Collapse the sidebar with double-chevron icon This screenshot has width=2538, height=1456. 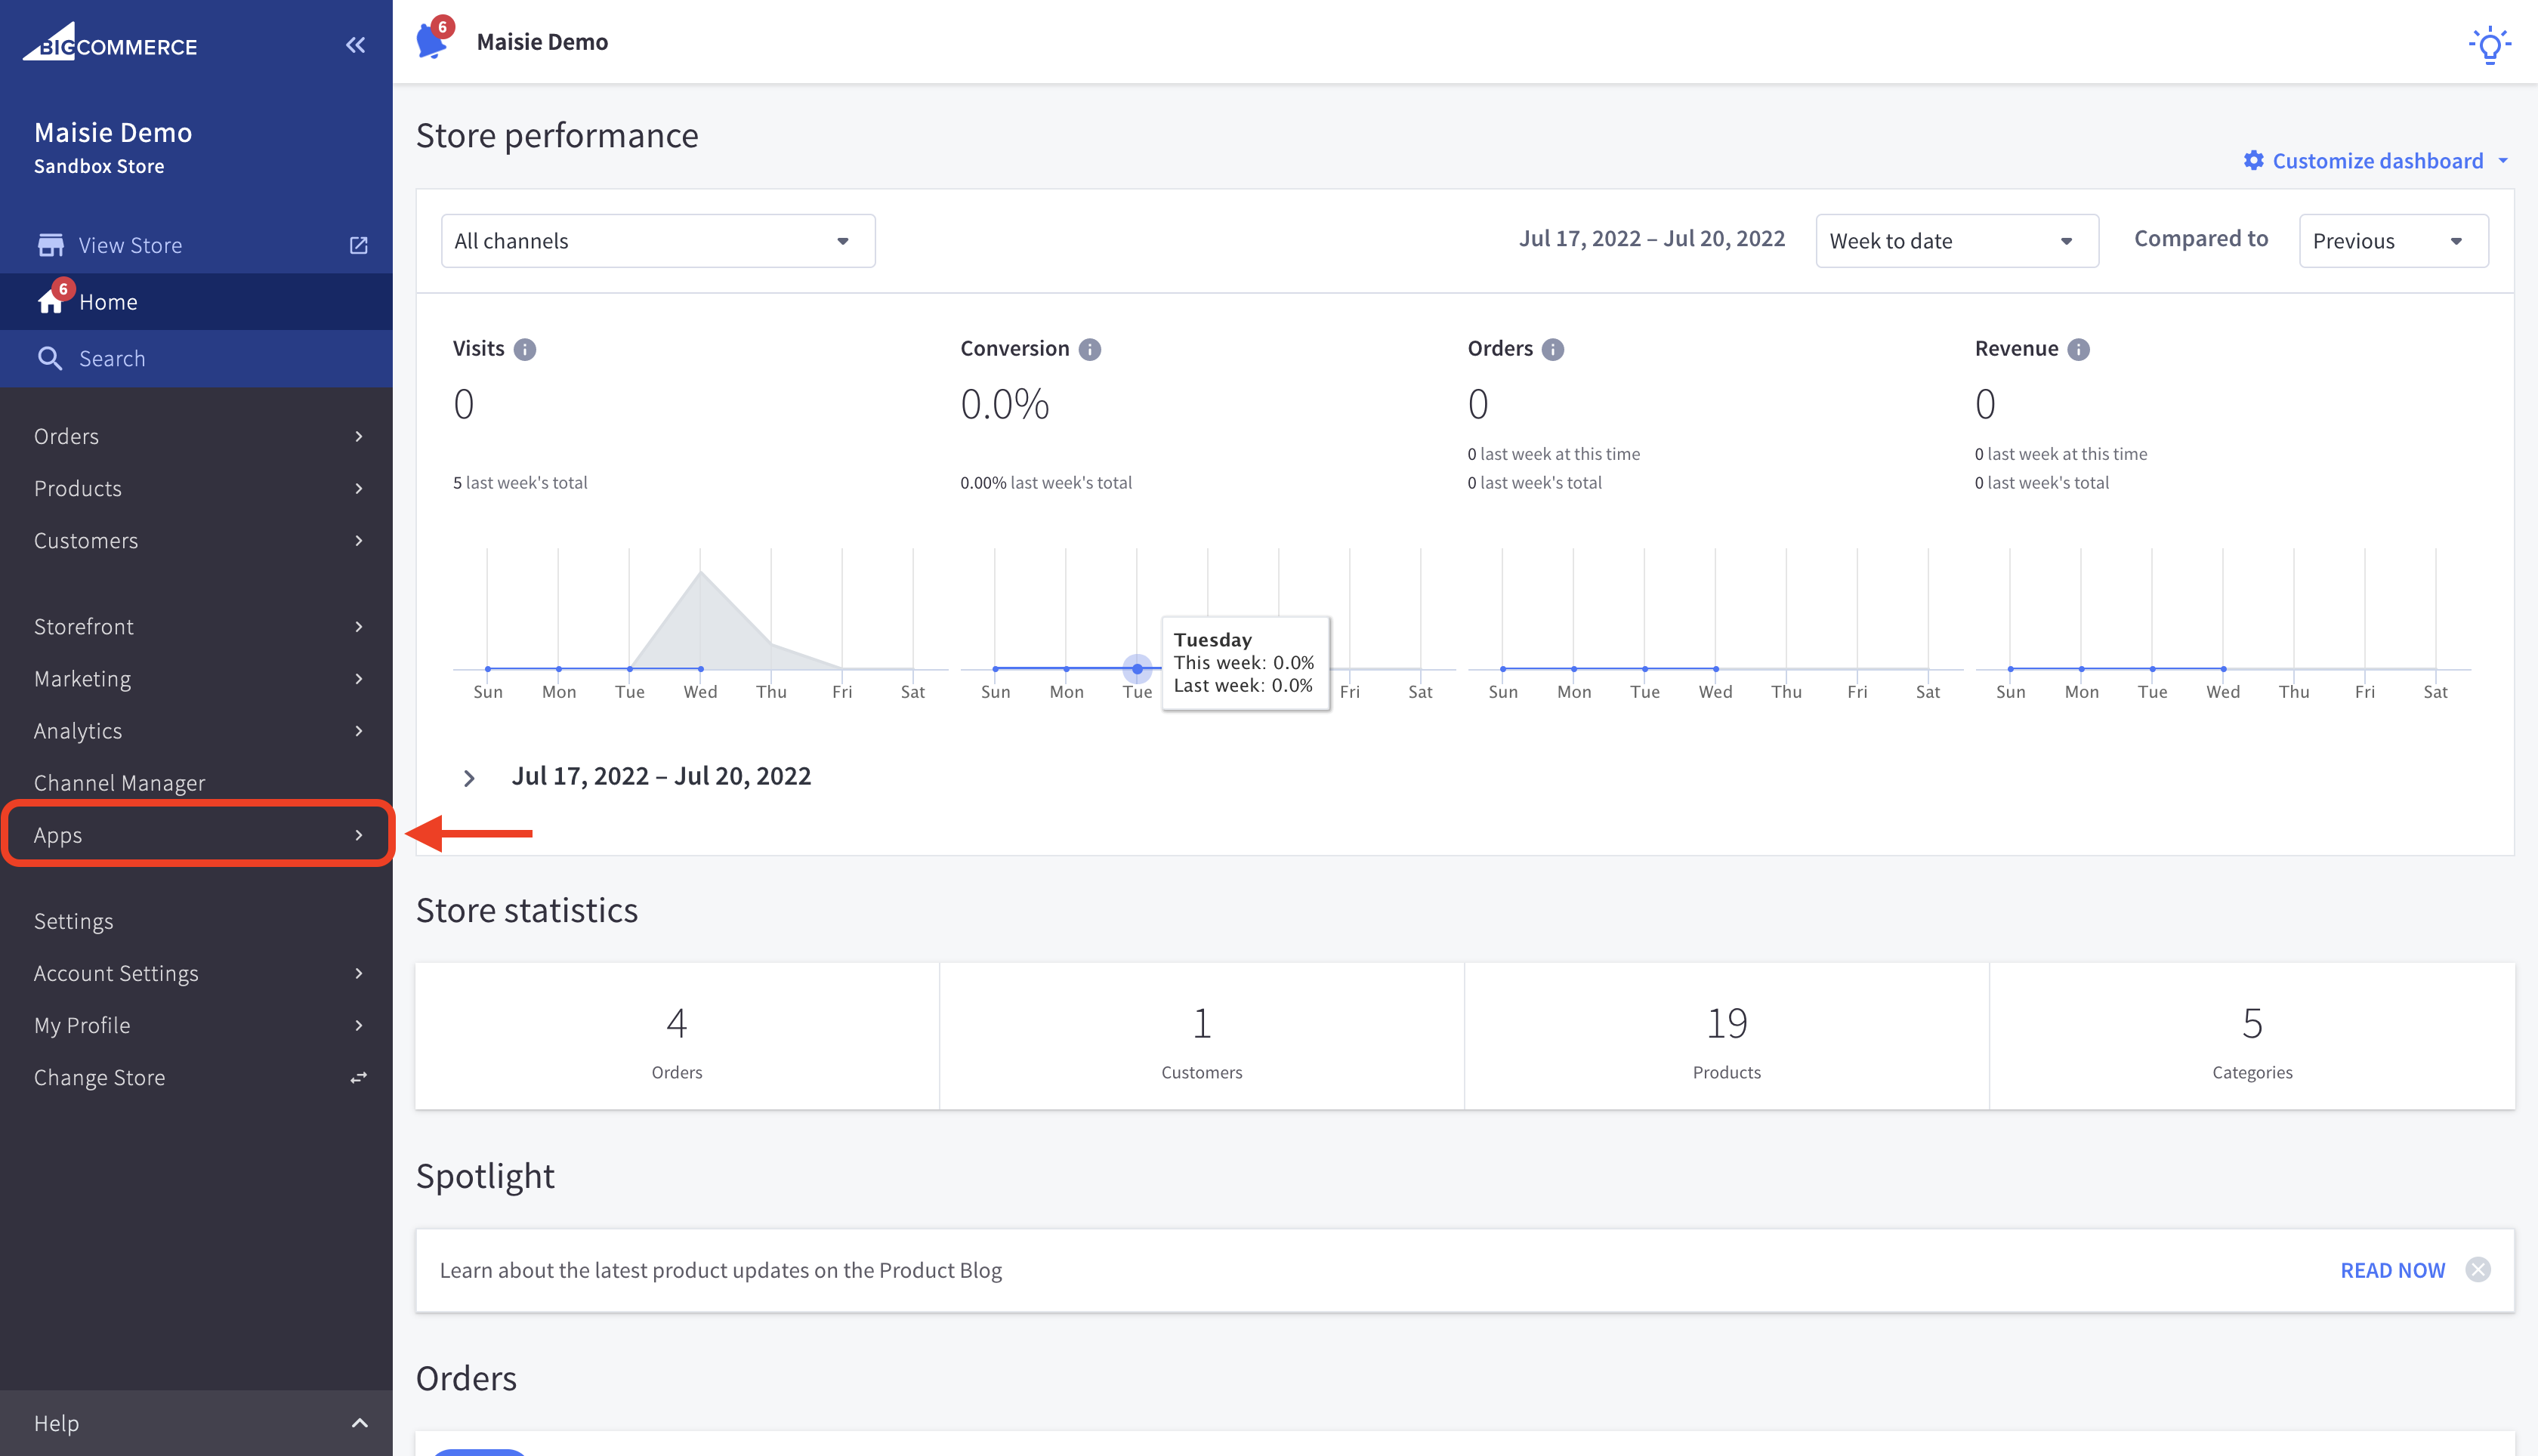[x=355, y=45]
